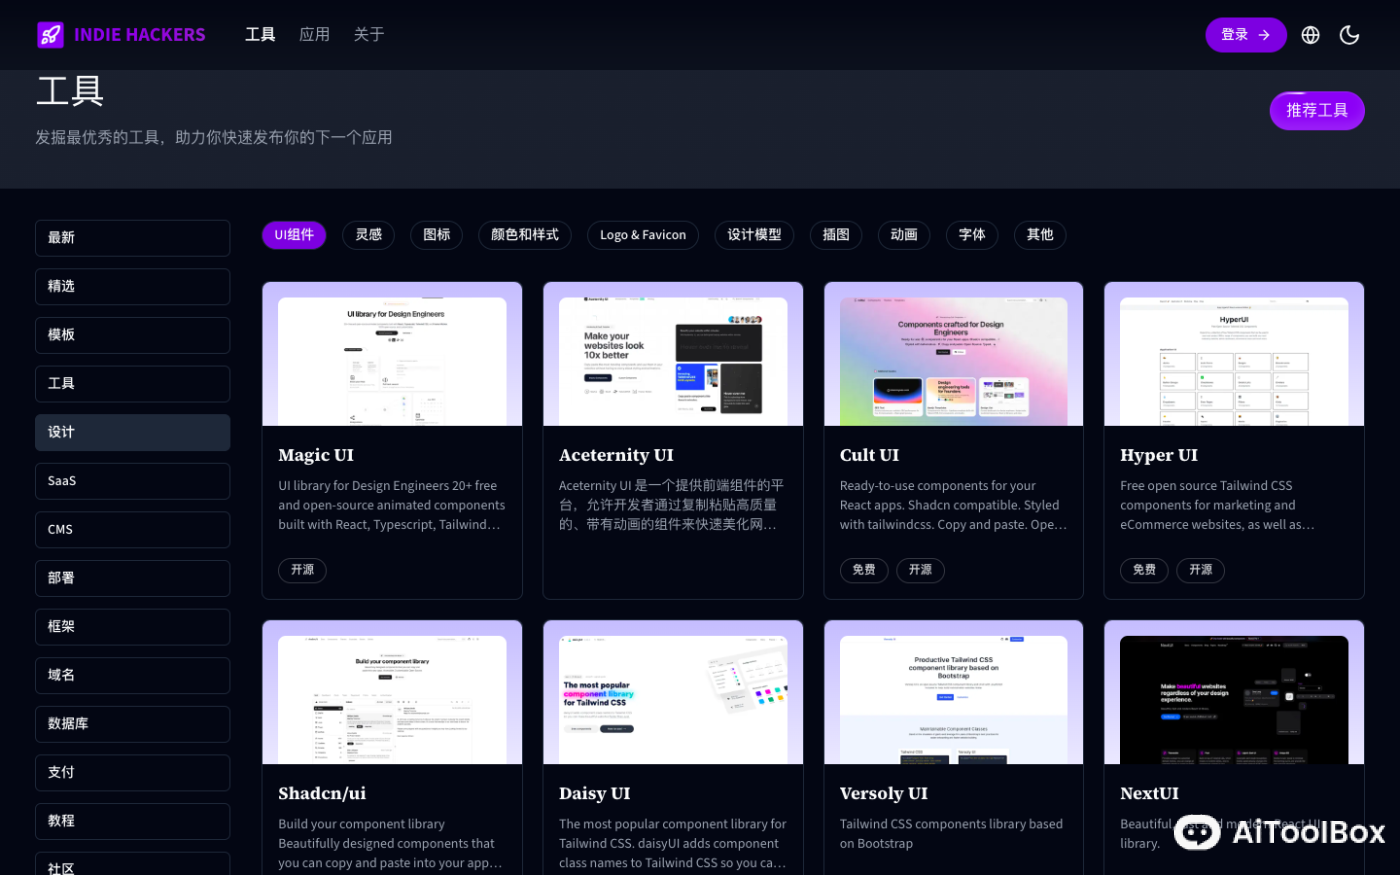Open the Magic UI tool link
Viewport: 1400px width, 875px height.
click(316, 455)
